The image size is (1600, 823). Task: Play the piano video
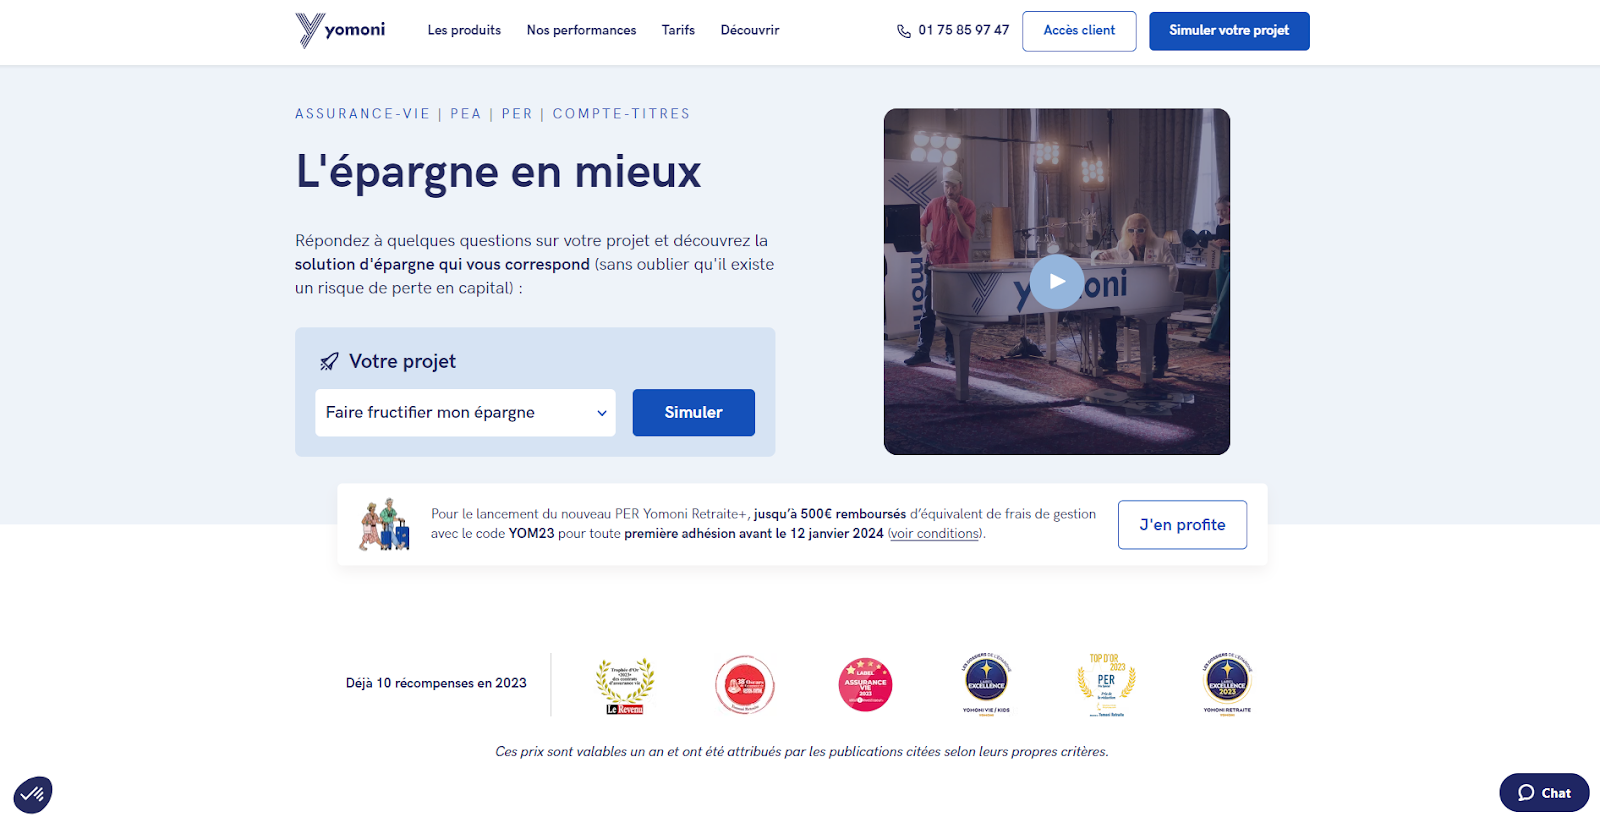click(x=1057, y=282)
